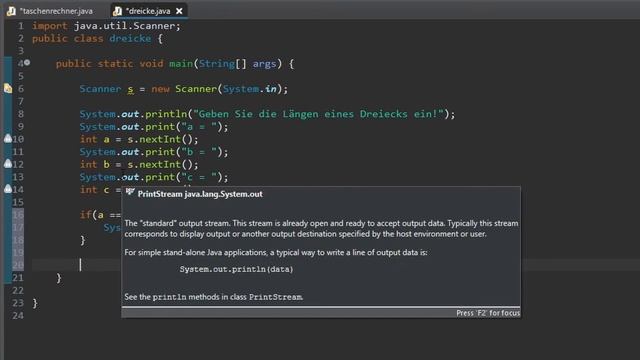640x360 pixels.
Task: Click line number 3 in the gutter
Action: pos(21,51)
